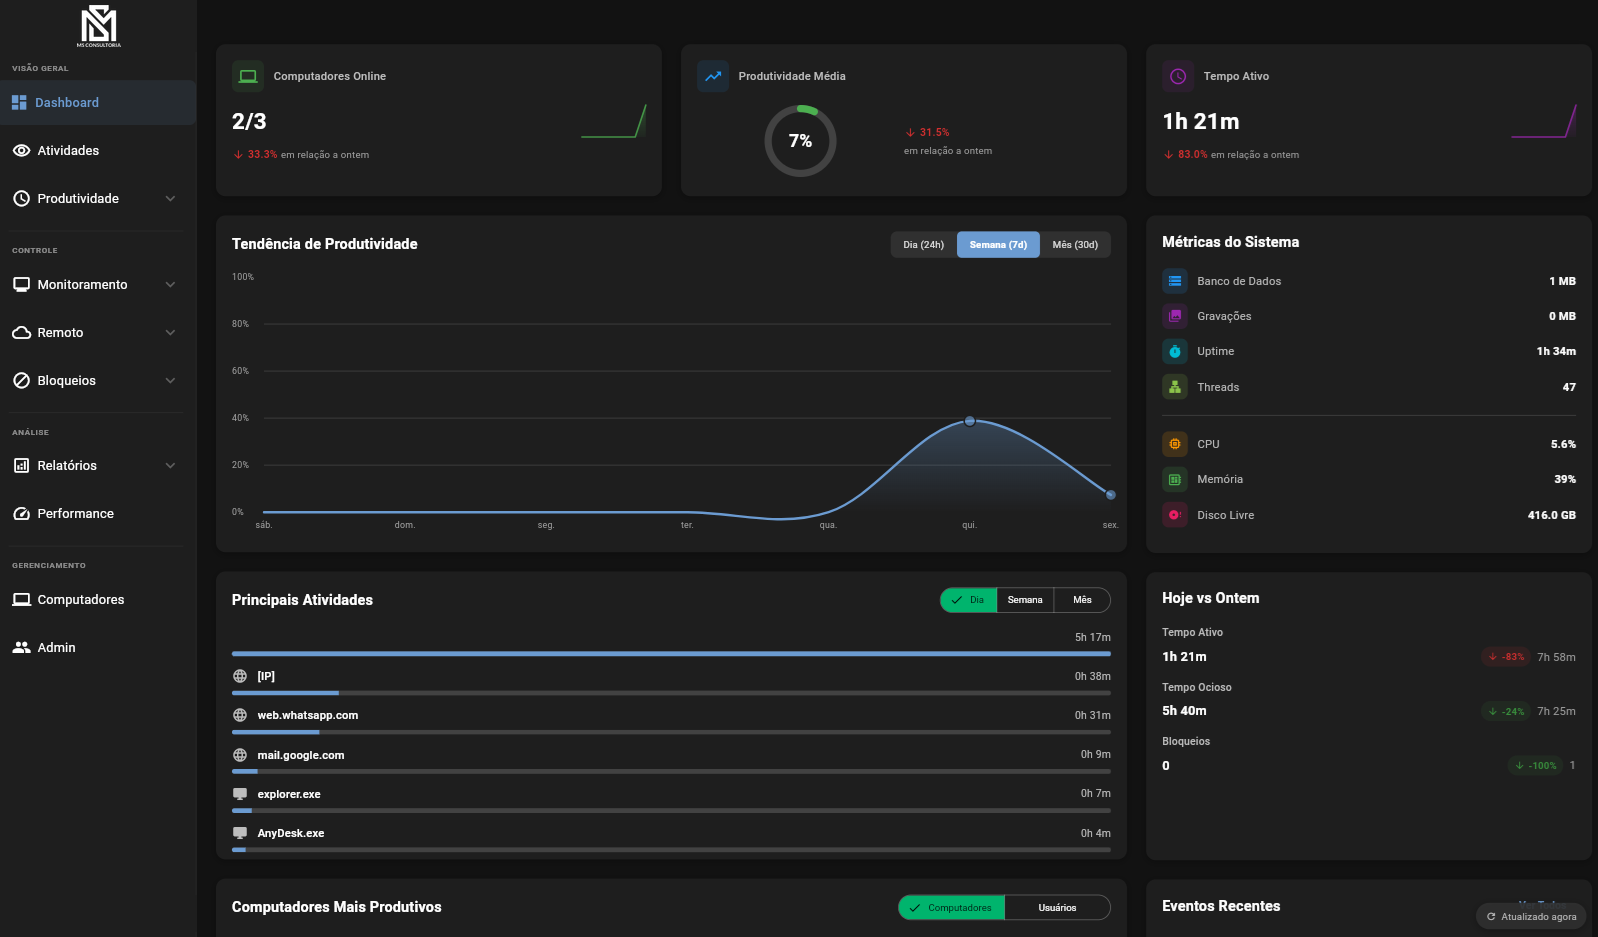Expand the Monitoramento submenu chevron

[170, 285]
